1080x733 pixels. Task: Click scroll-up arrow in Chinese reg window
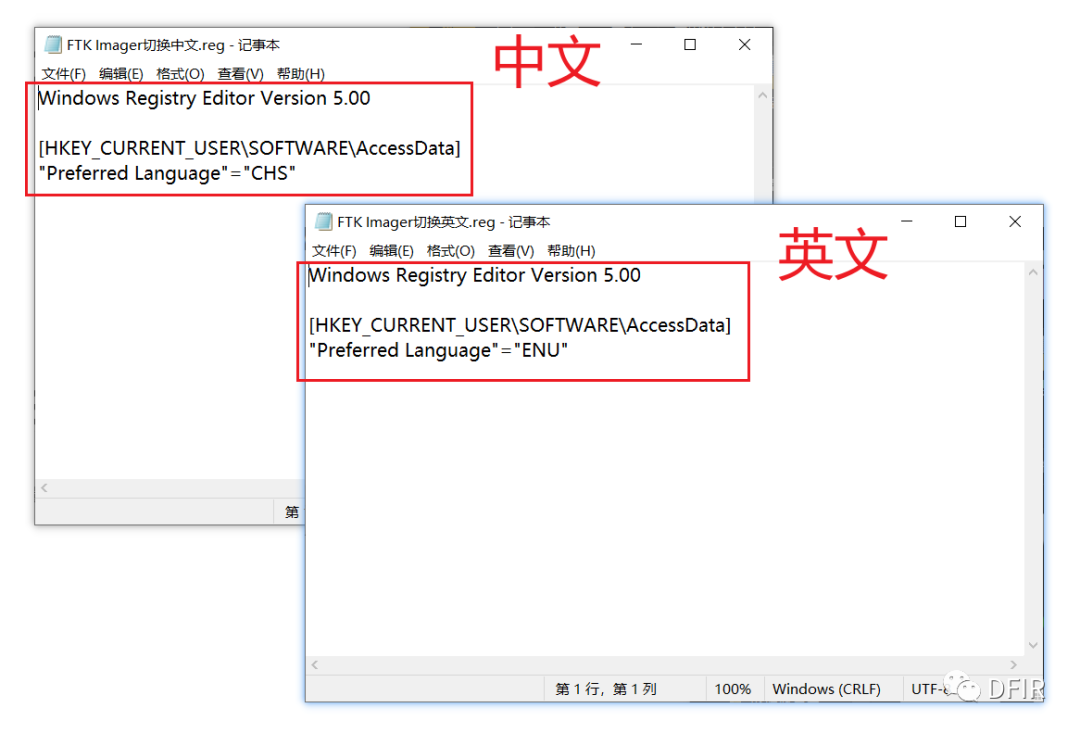tap(762, 96)
